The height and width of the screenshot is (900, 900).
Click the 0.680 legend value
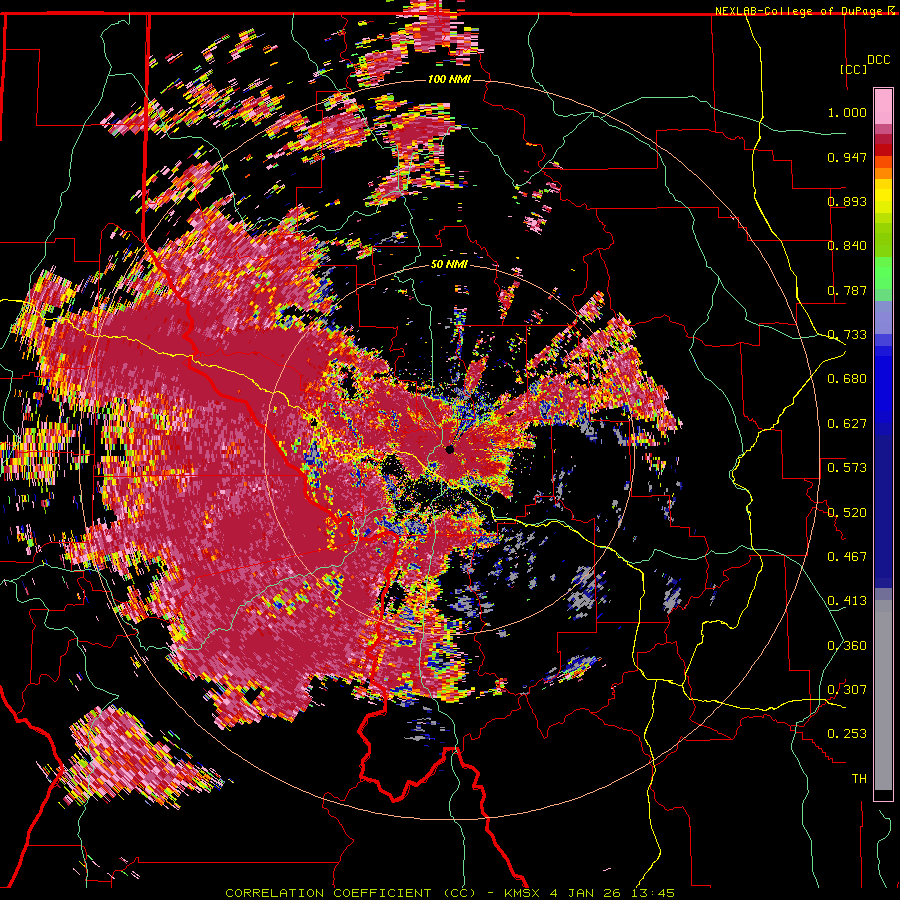[847, 379]
